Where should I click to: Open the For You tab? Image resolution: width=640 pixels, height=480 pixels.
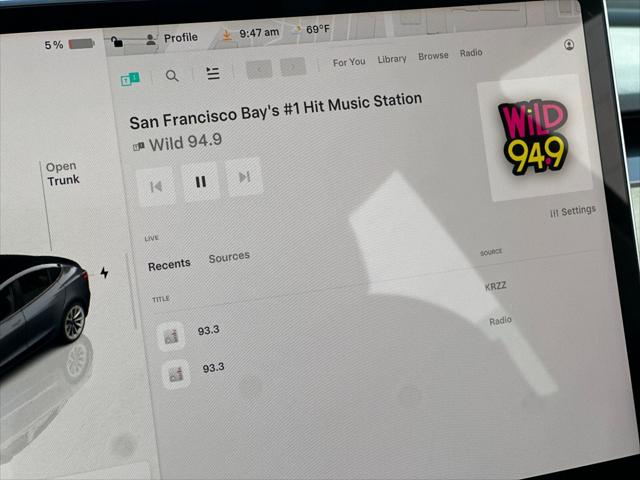point(349,62)
